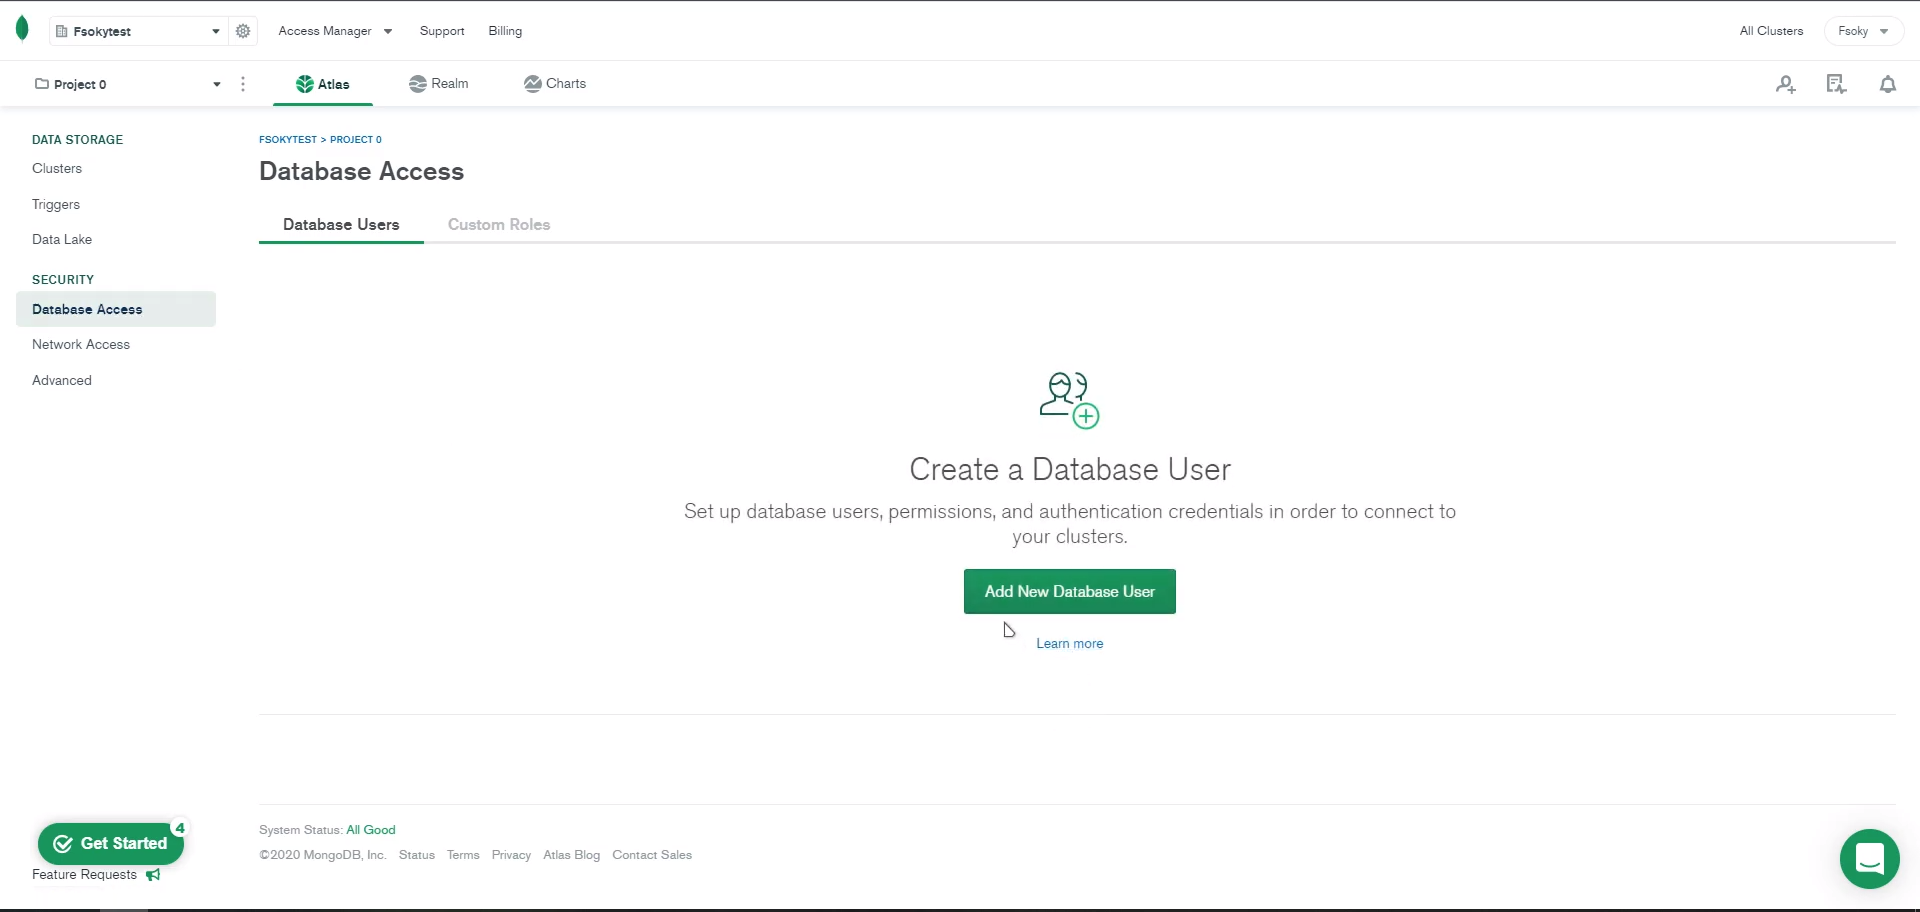Click the invite user icon
The image size is (1920, 912).
click(x=1786, y=84)
